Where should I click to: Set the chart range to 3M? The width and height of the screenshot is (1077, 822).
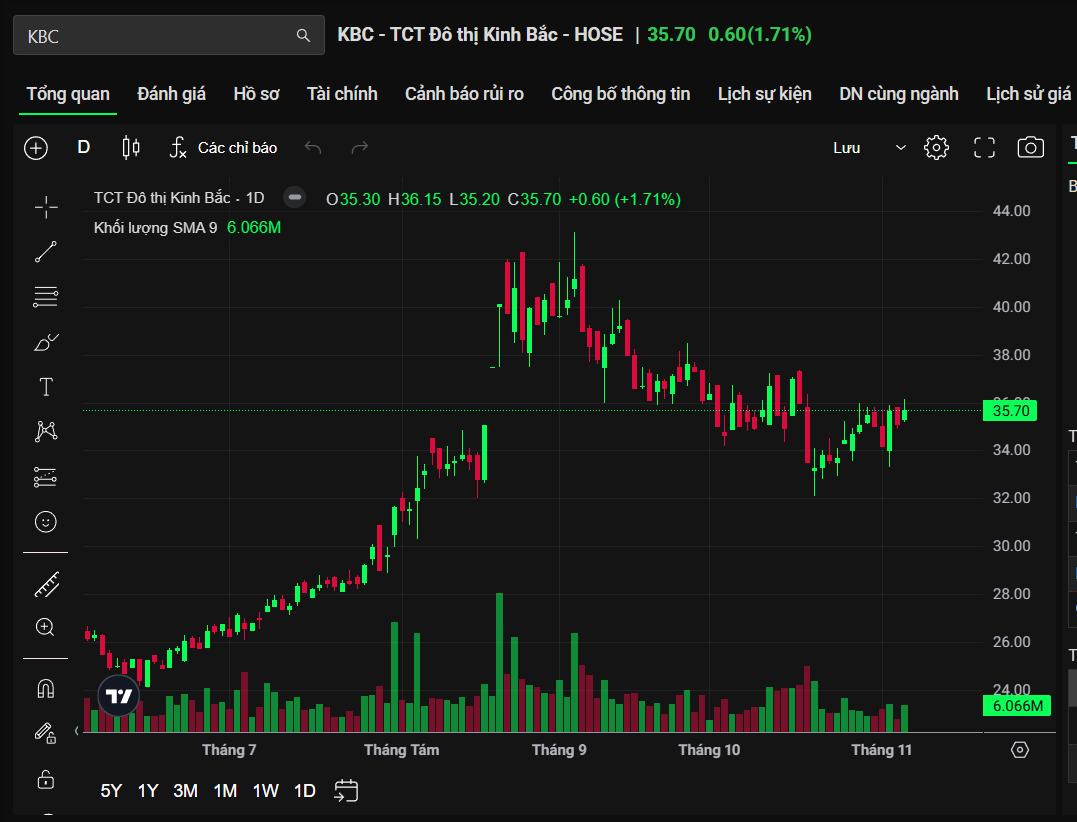point(185,791)
